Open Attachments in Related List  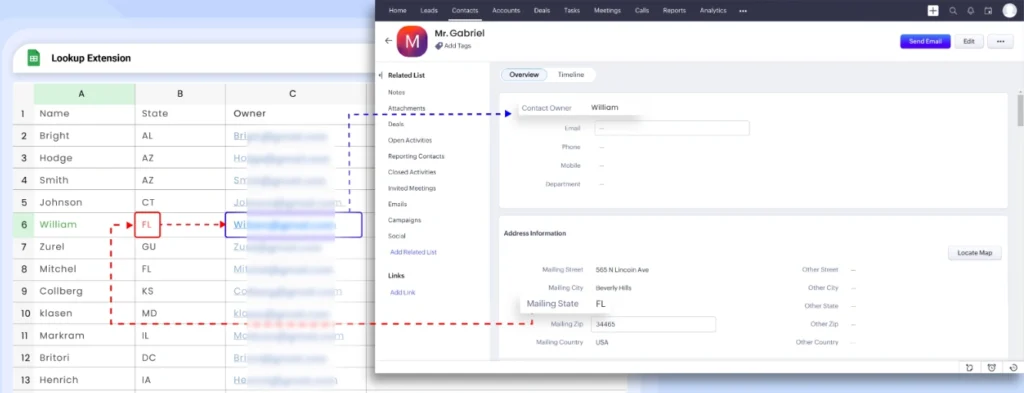(x=407, y=108)
